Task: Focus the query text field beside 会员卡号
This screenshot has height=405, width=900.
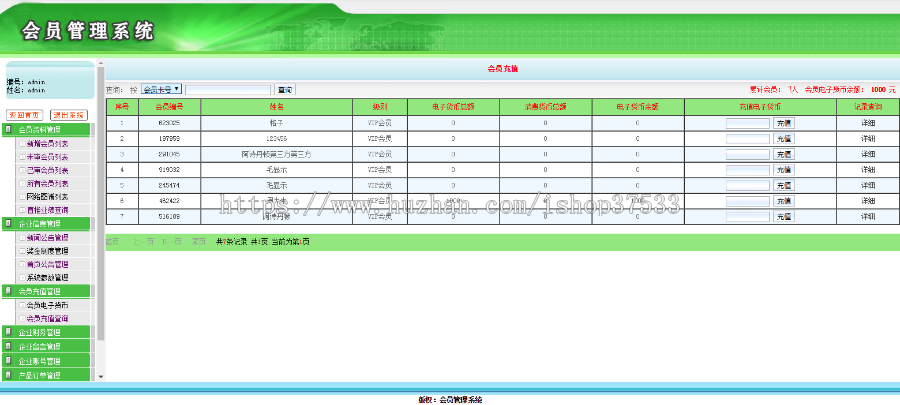Action: [x=228, y=89]
